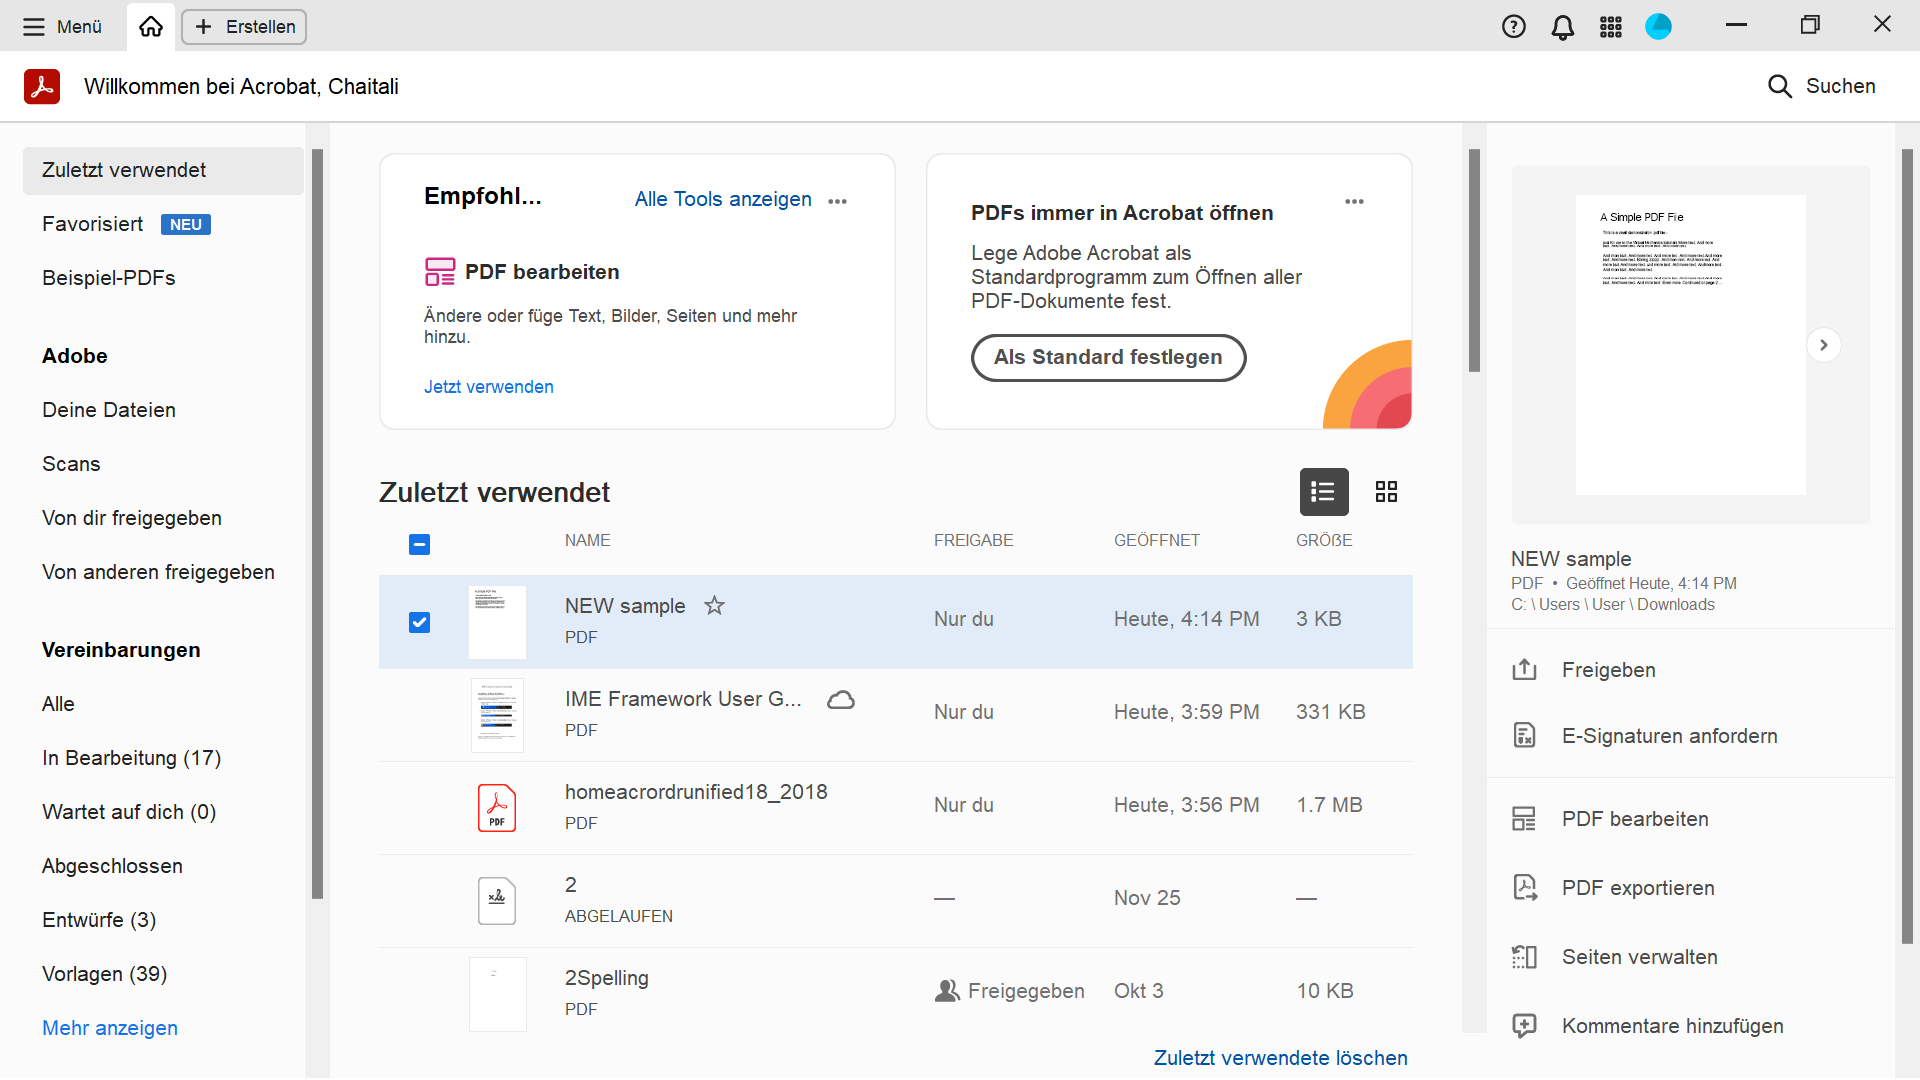This screenshot has width=1920, height=1080.
Task: Click the Als Standard festlegen button
Action: [x=1107, y=357]
